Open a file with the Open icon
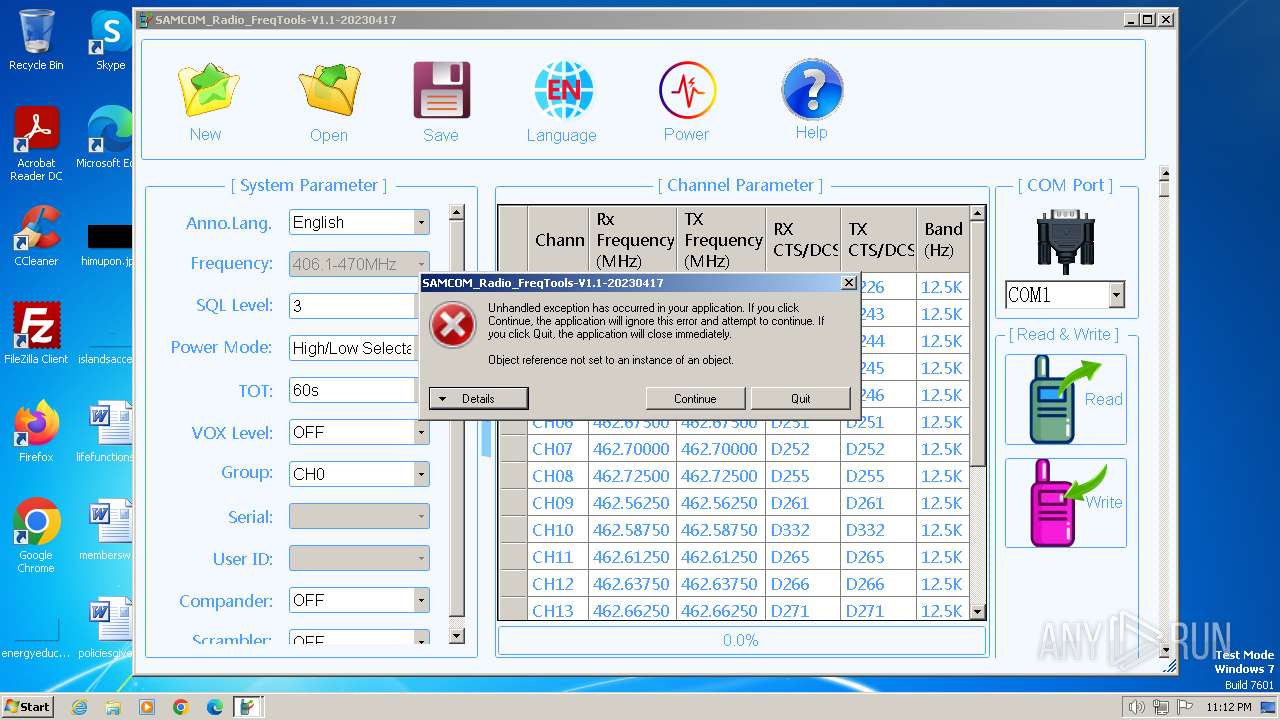 (330, 91)
